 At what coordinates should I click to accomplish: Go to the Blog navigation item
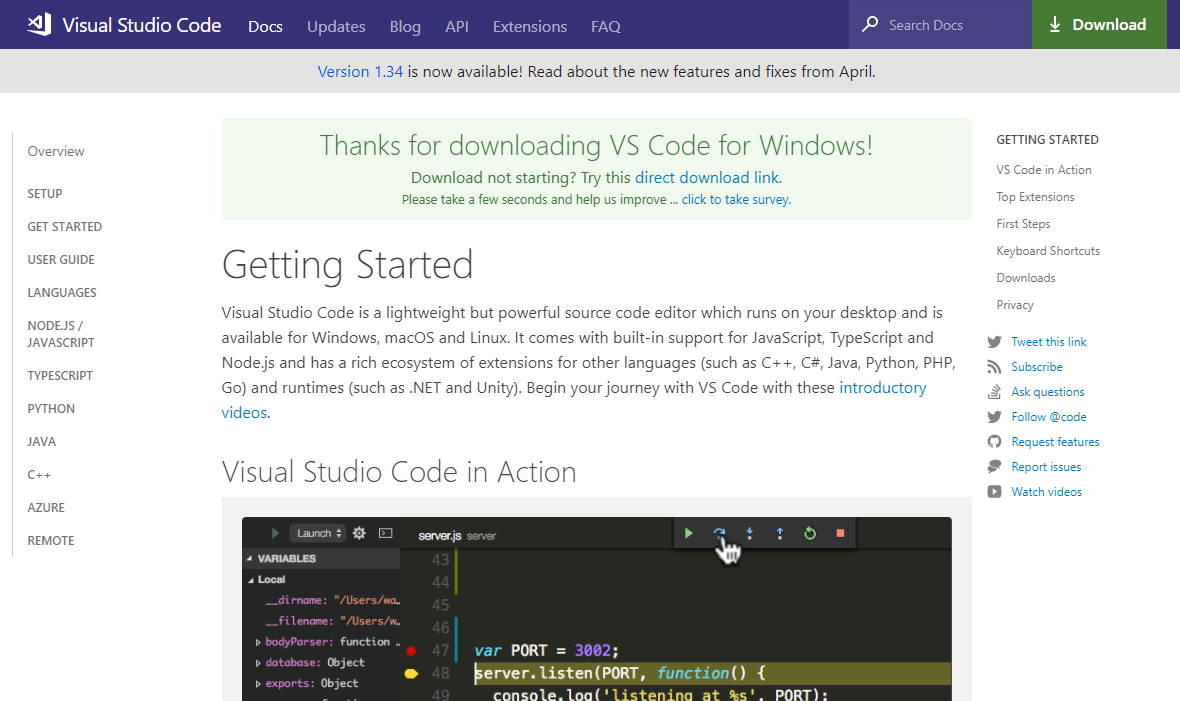(x=405, y=26)
